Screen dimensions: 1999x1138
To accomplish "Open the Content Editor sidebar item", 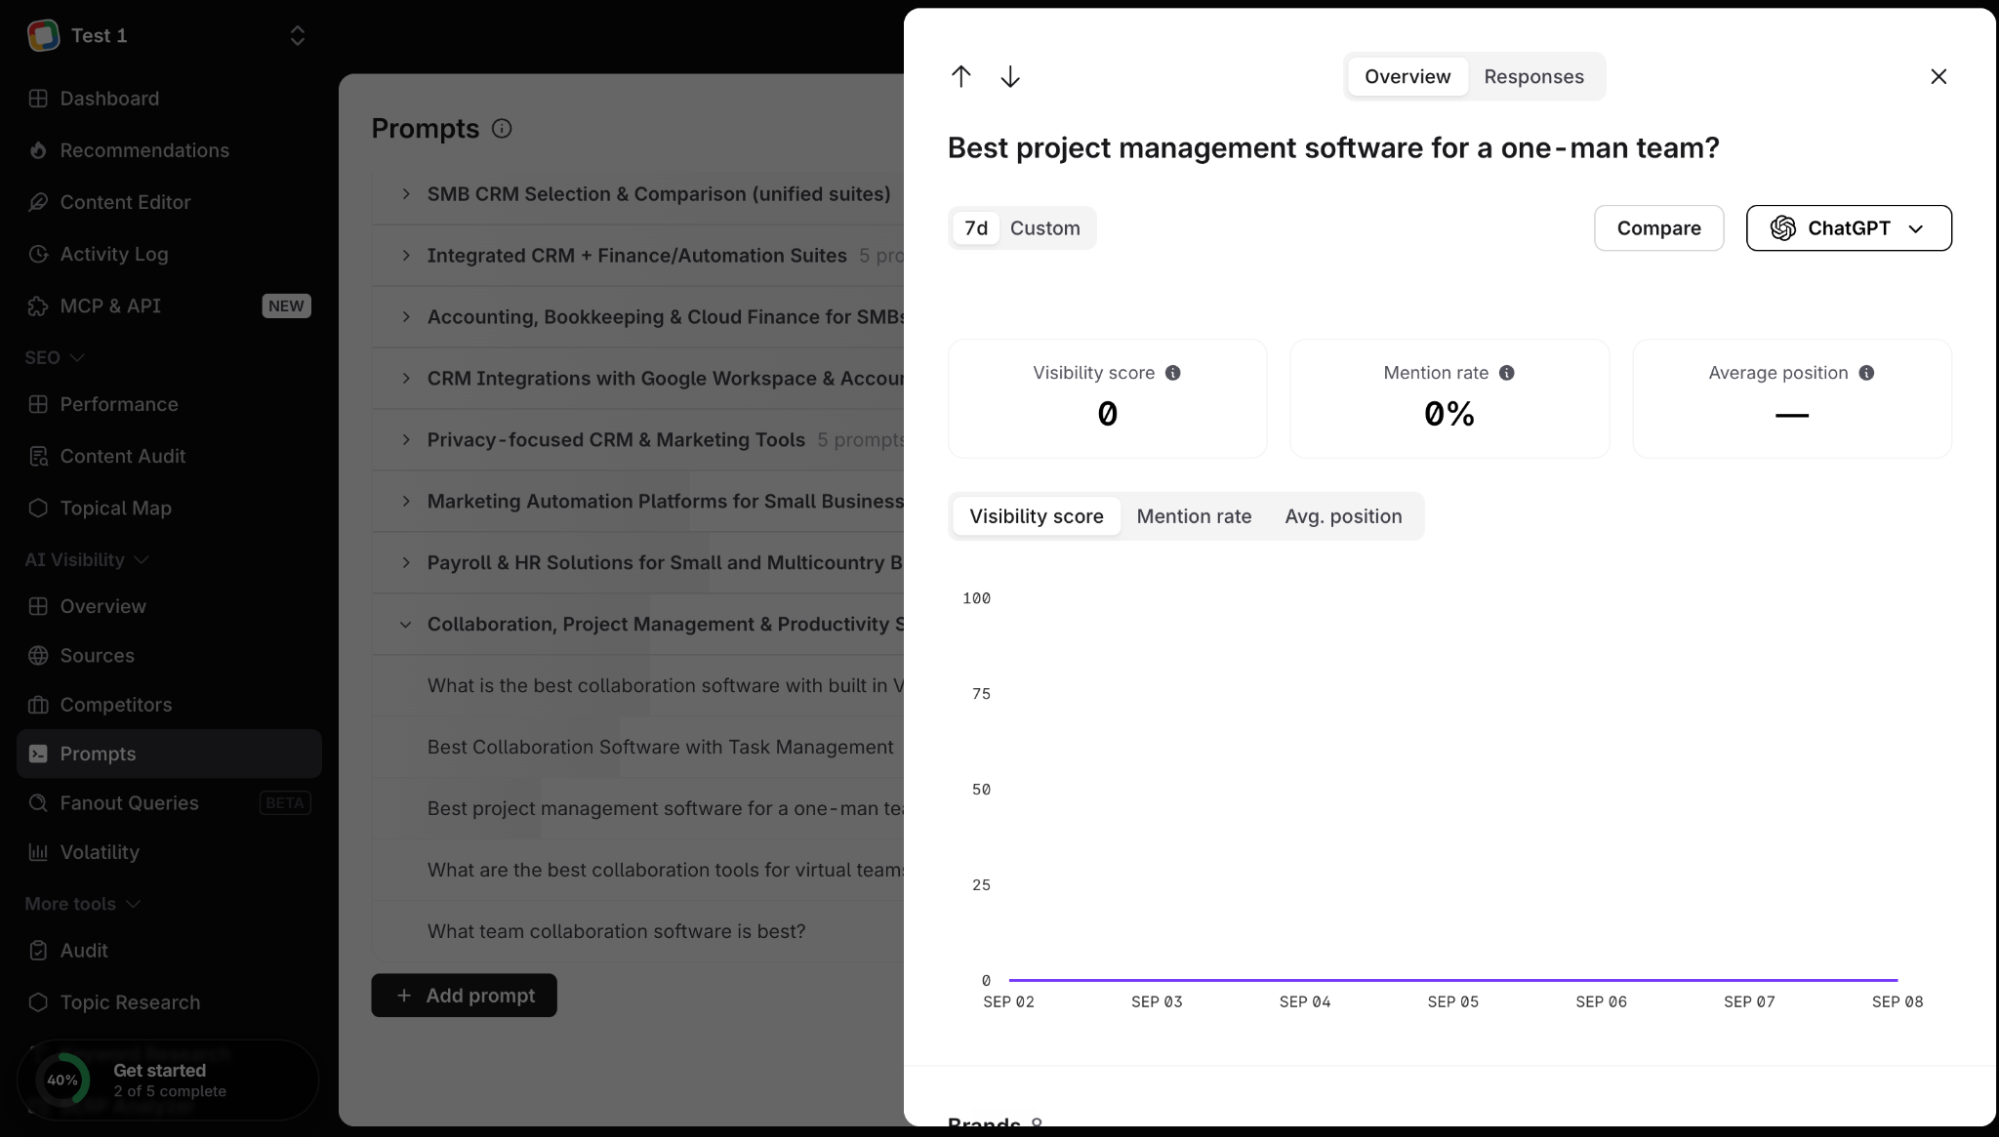I will (x=168, y=202).
